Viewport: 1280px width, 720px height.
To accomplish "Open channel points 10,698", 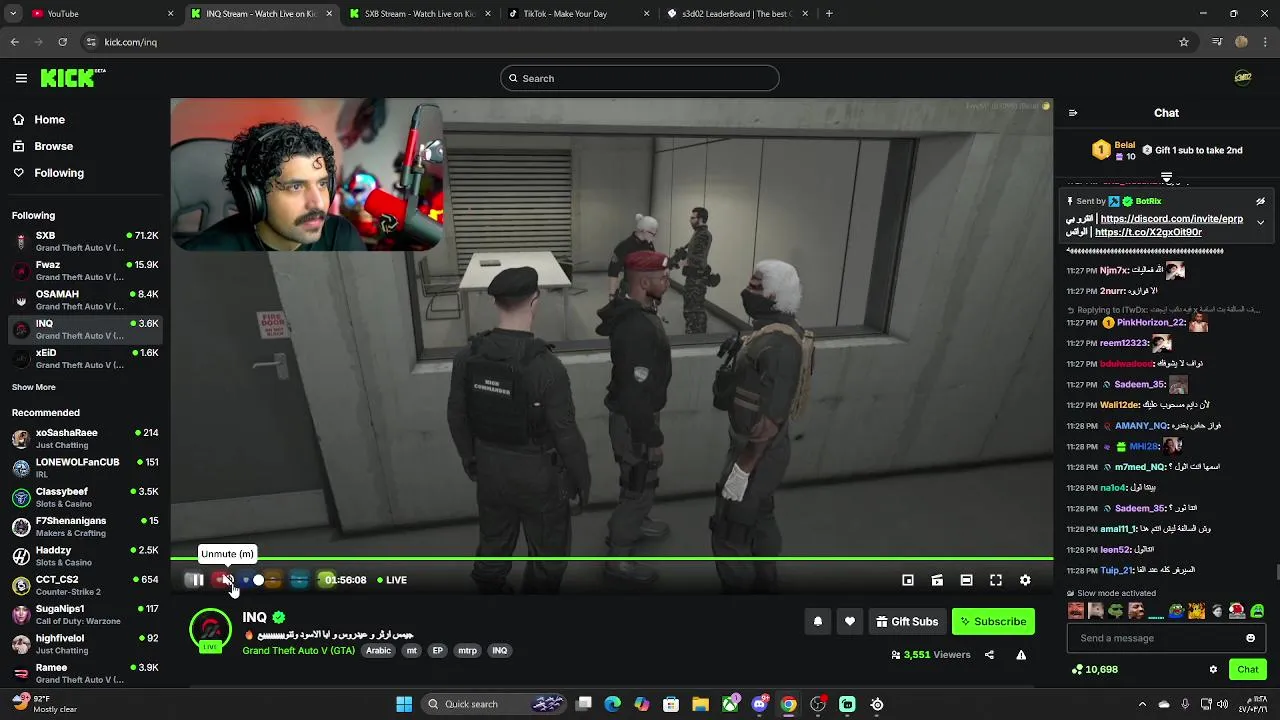I will [1094, 669].
